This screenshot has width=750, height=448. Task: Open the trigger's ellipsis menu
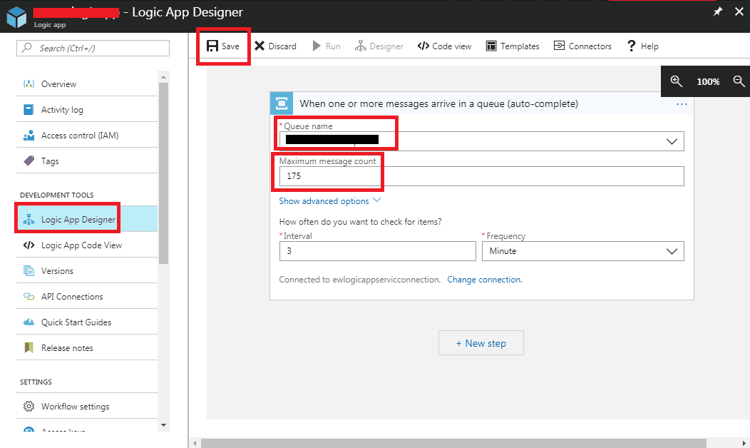682,104
